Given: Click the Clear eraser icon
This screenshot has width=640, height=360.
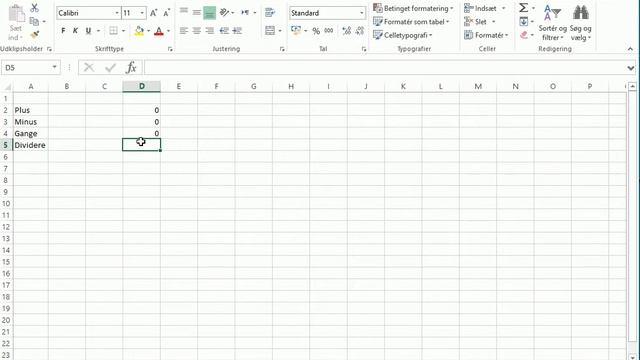Looking at the screenshot, I should 524,35.
